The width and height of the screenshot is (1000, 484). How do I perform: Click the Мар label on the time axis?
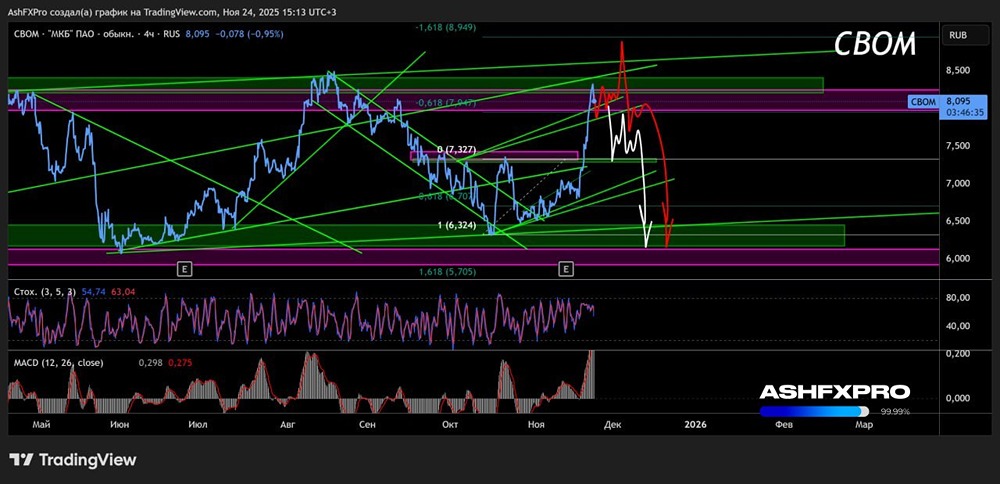coord(864,424)
